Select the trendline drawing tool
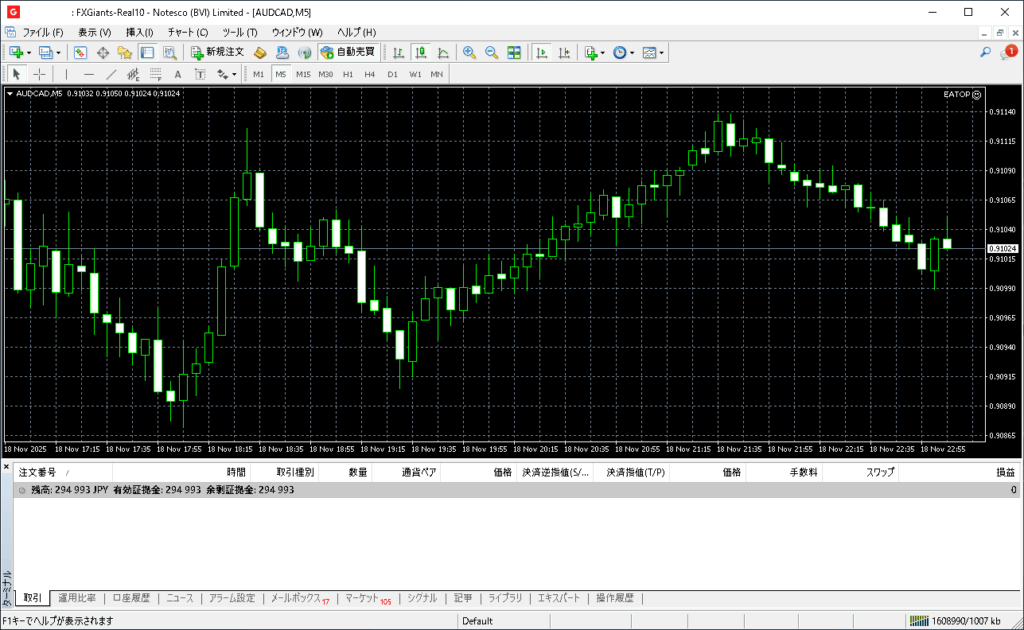Screen dimensions: 1024x630 (x=111, y=74)
